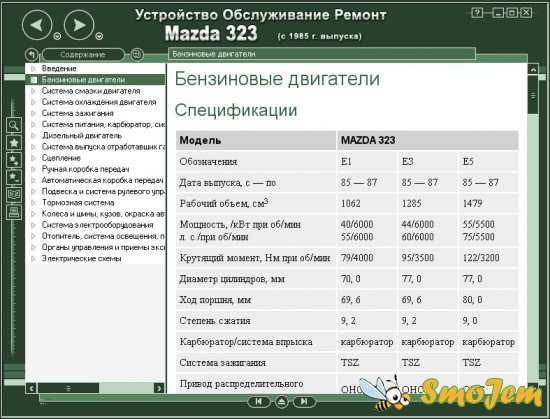Open the back history dropdown arrow

pyautogui.click(x=57, y=36)
